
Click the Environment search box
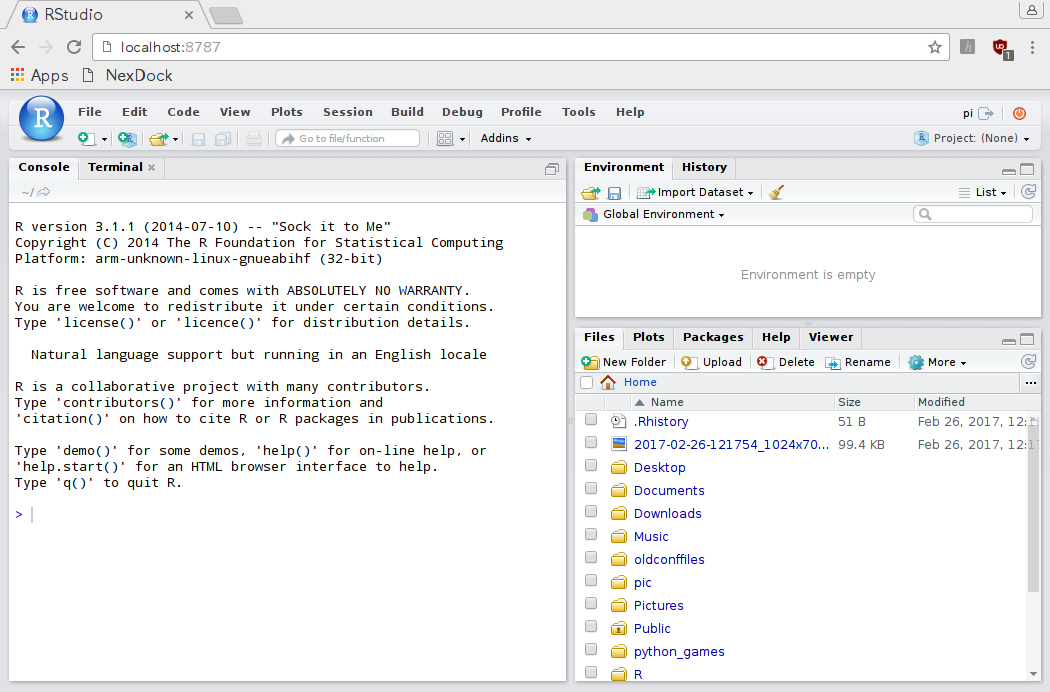point(973,214)
